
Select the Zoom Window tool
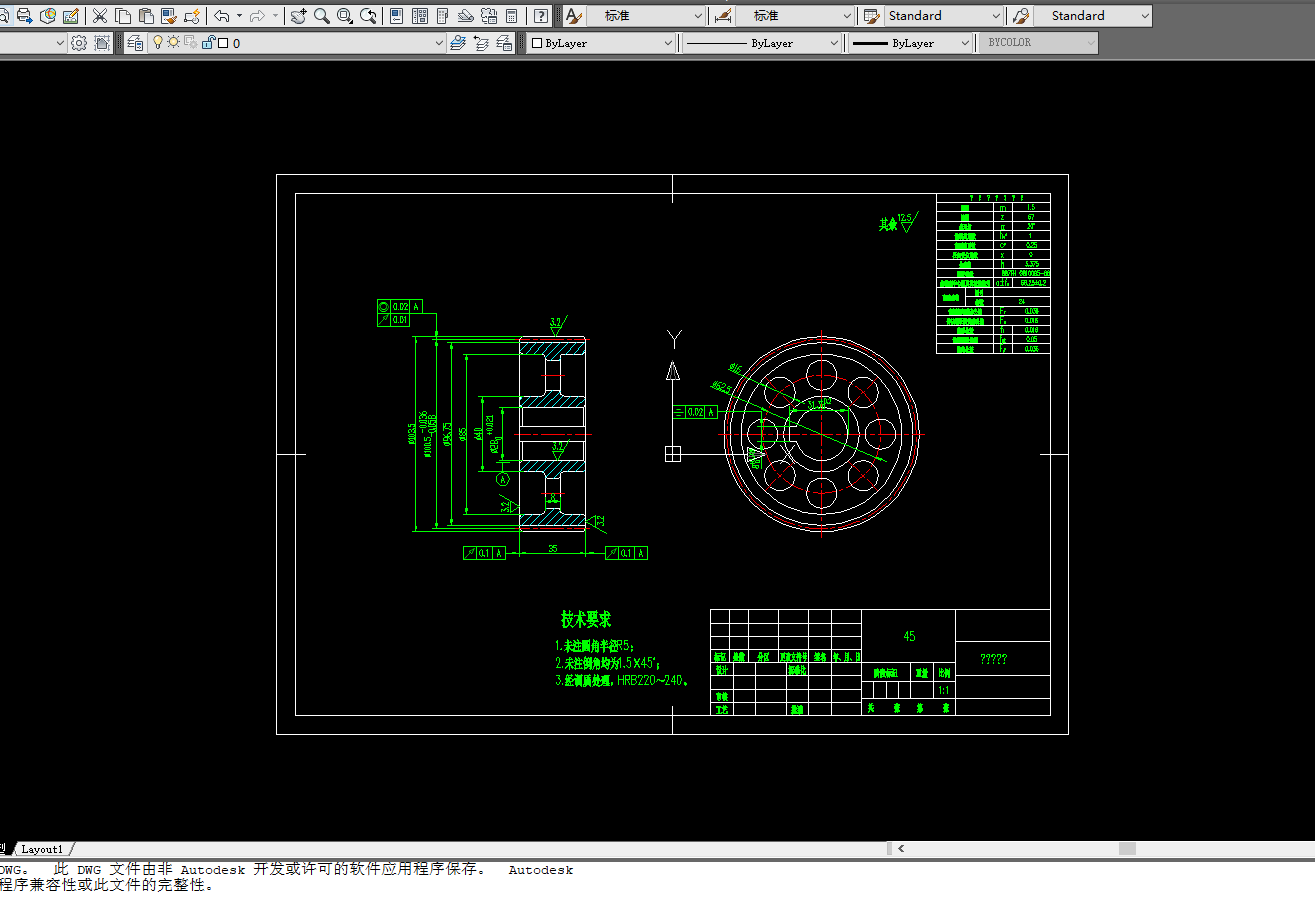(x=345, y=16)
